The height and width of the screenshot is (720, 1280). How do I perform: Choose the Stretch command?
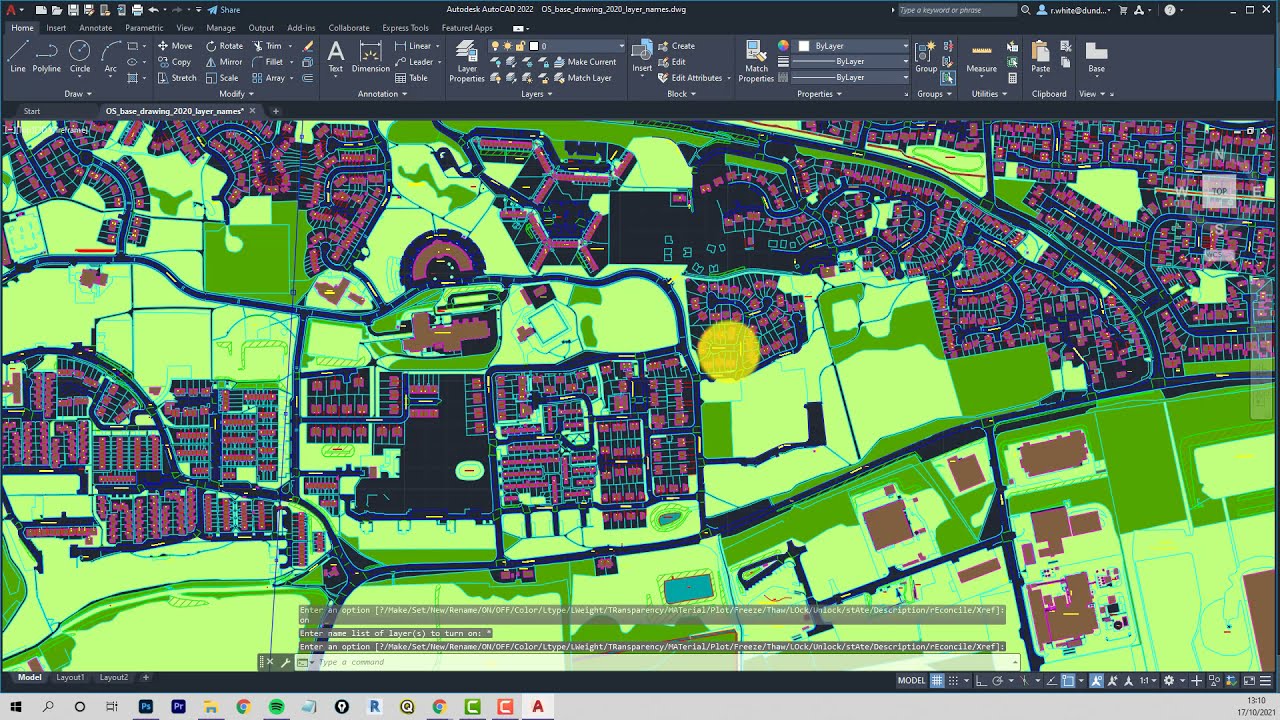[177, 78]
